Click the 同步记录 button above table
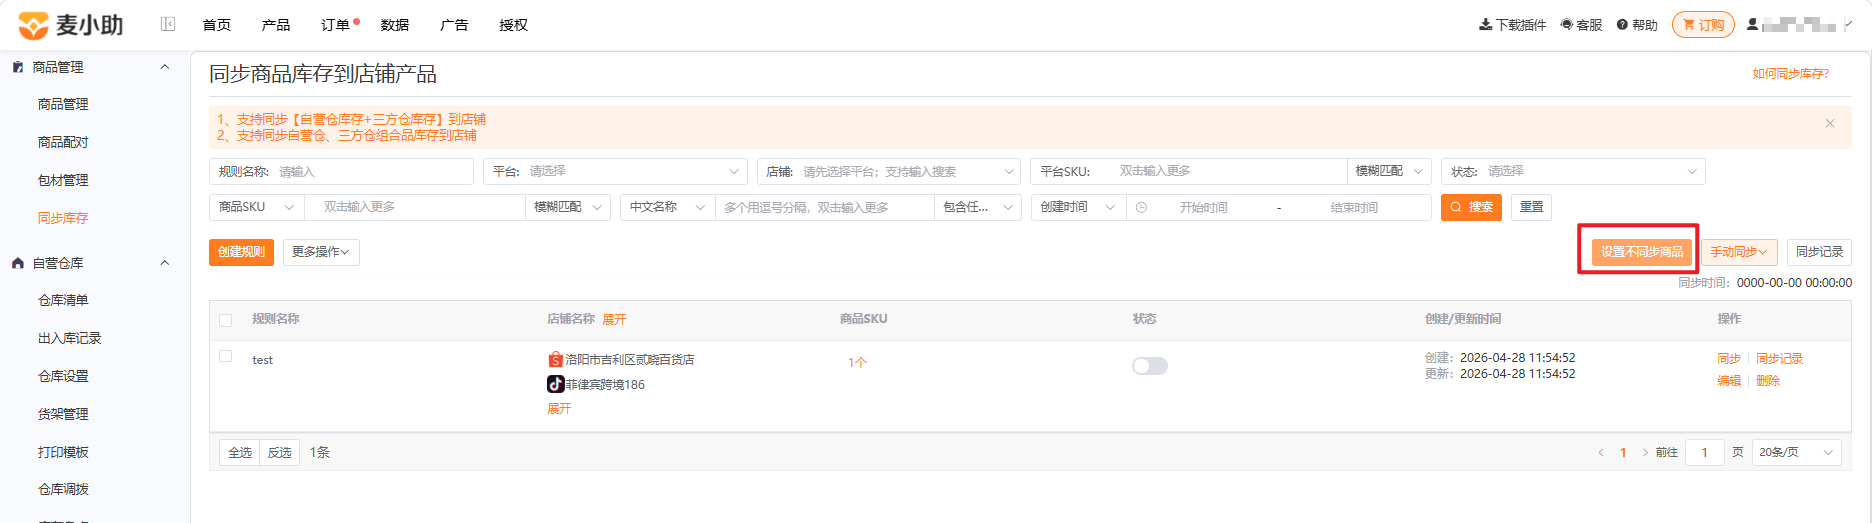The height and width of the screenshot is (523, 1872). pos(1819,252)
